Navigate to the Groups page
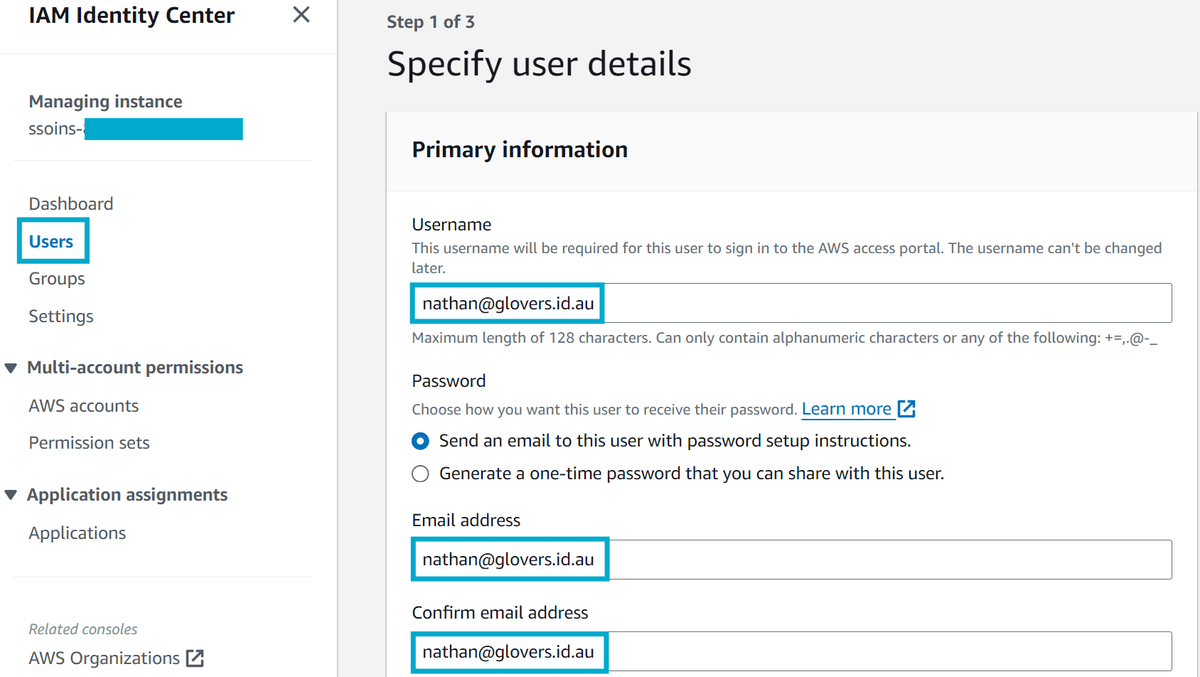The image size is (1200, 677). (x=56, y=278)
